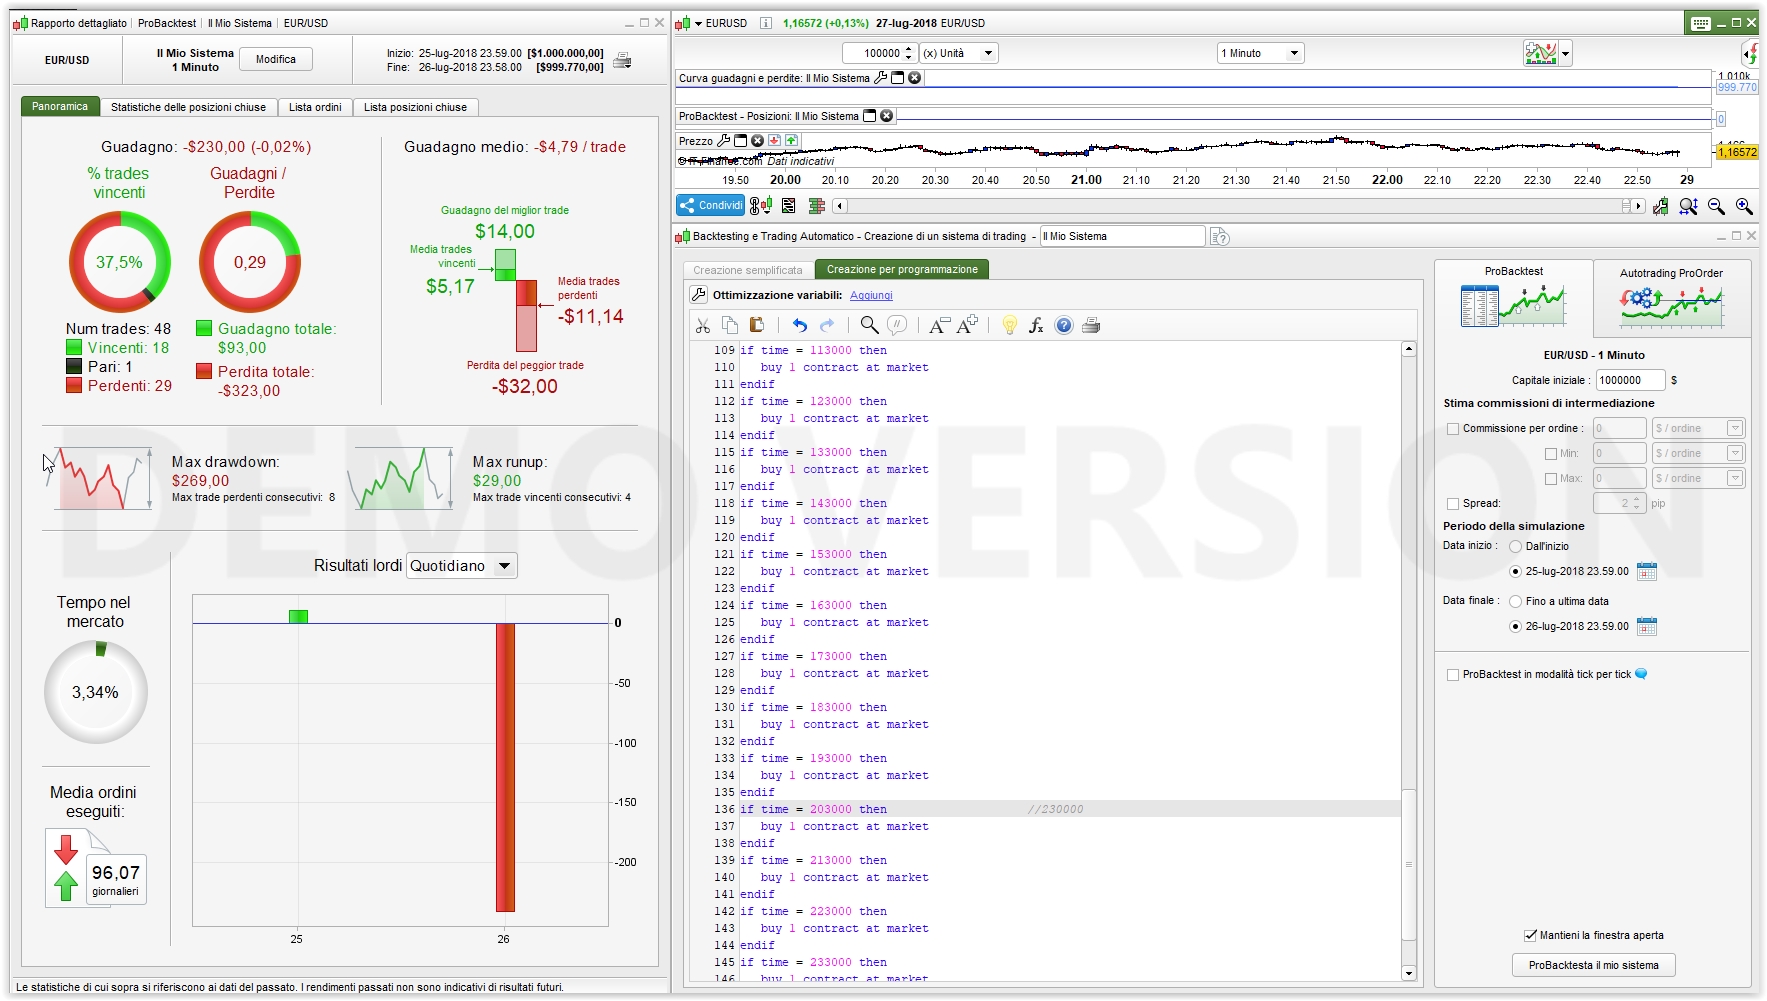Click zoom out magnifier on chart
This screenshot has height=1001, width=1767.
(1716, 206)
